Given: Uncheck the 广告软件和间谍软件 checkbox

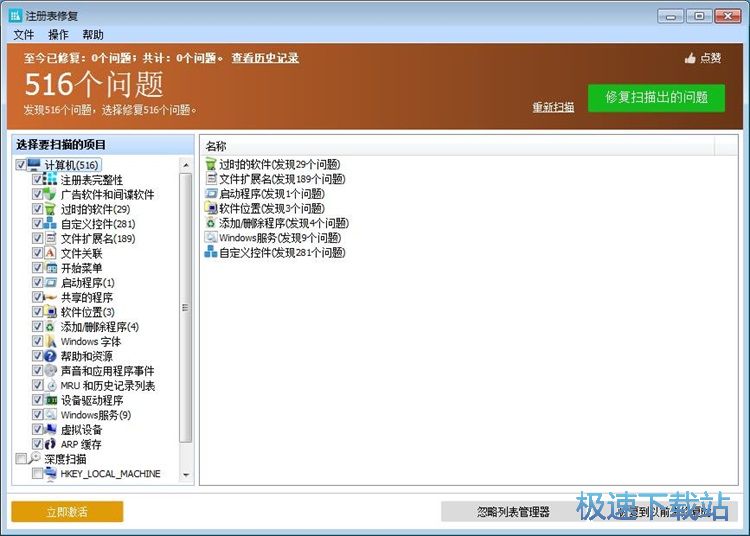Looking at the screenshot, I should [37, 194].
